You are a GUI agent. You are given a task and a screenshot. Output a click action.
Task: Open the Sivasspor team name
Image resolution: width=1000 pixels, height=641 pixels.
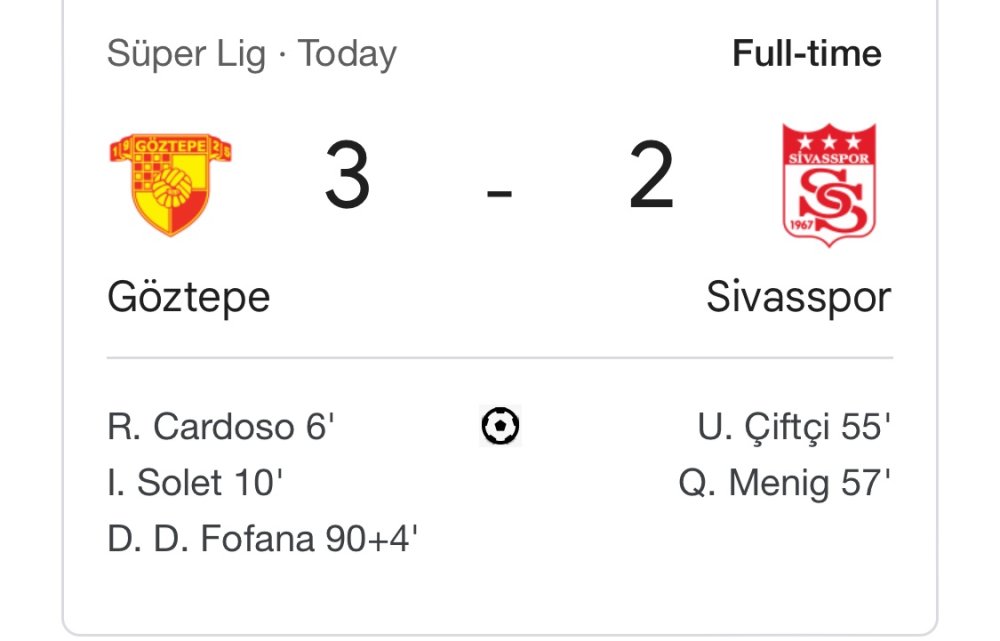pos(798,297)
